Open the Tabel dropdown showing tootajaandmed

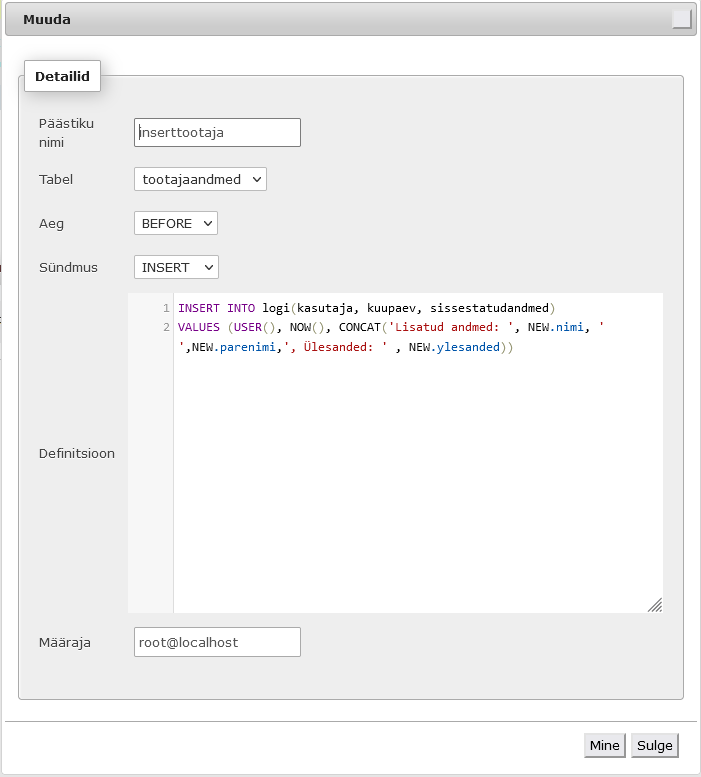(200, 179)
